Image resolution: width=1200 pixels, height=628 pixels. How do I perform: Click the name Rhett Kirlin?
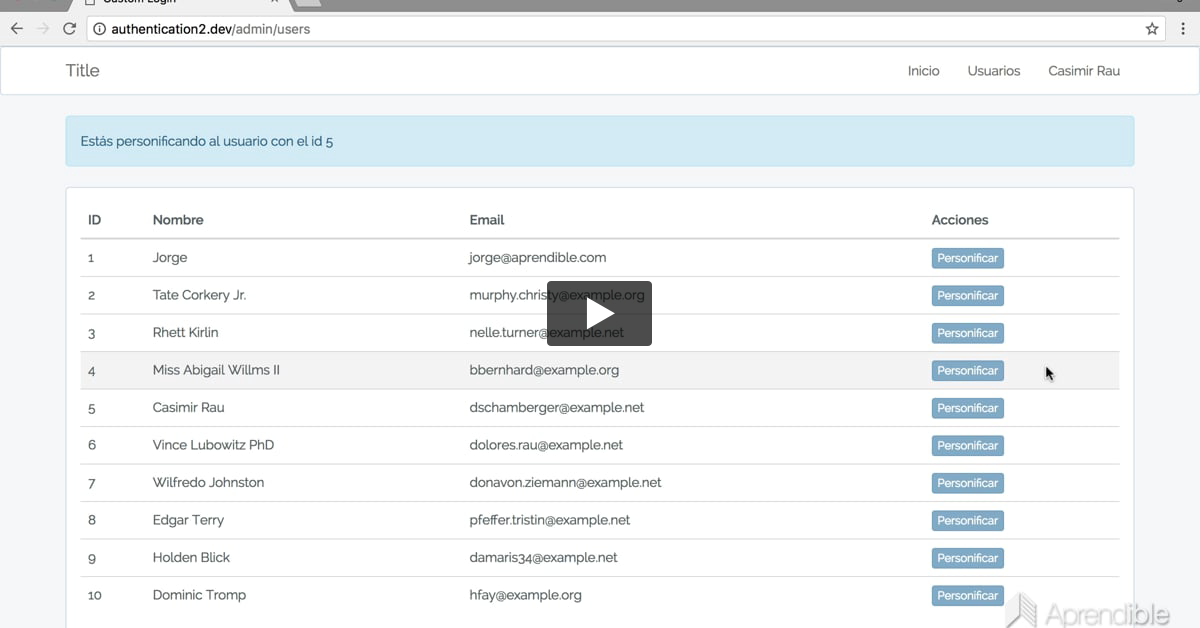coord(185,333)
